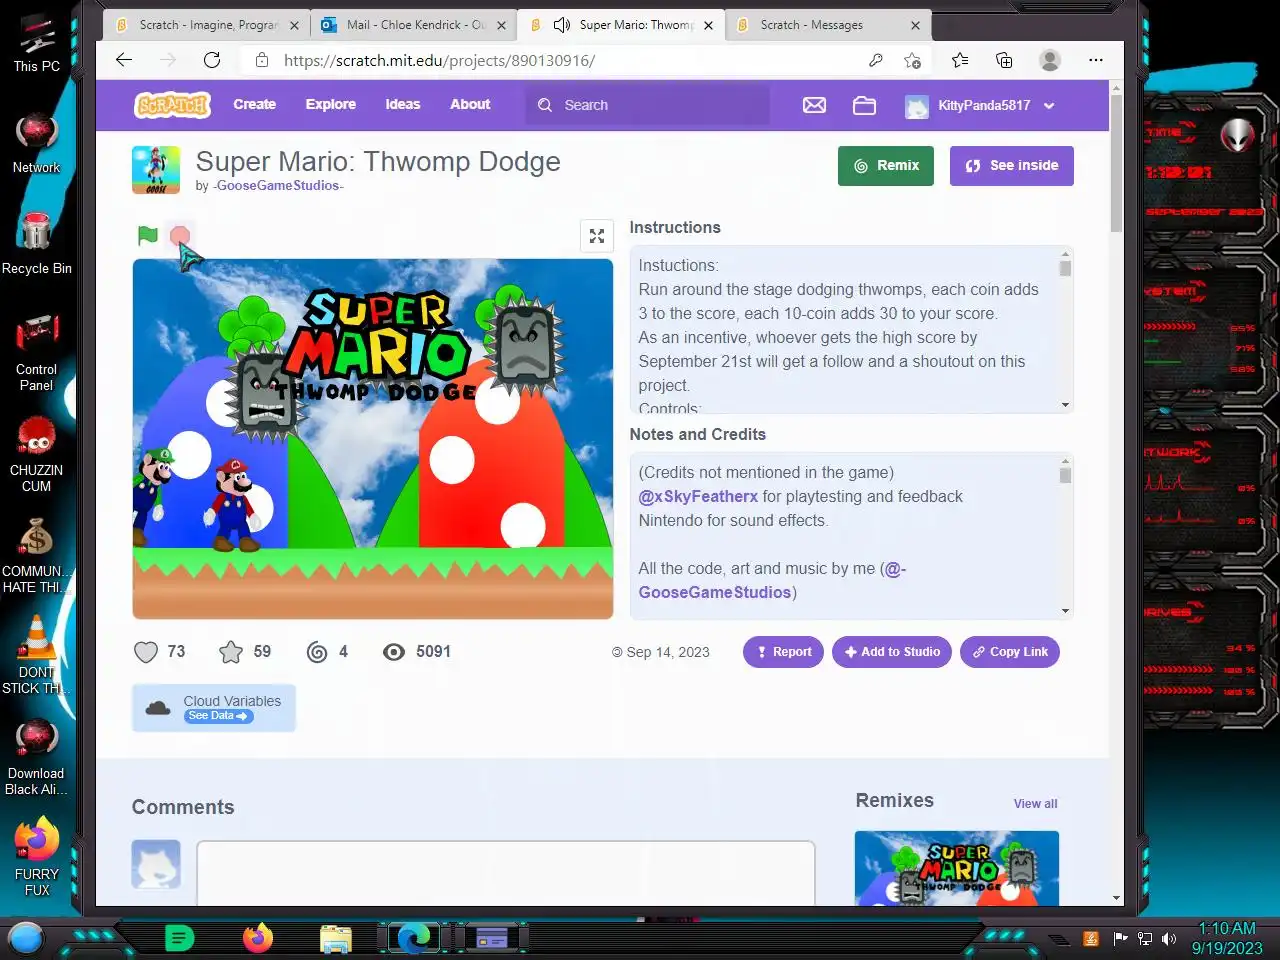Screen dimensions: 1280x960
Task: Click the Start orb on the taskbar
Action: pos(26,938)
